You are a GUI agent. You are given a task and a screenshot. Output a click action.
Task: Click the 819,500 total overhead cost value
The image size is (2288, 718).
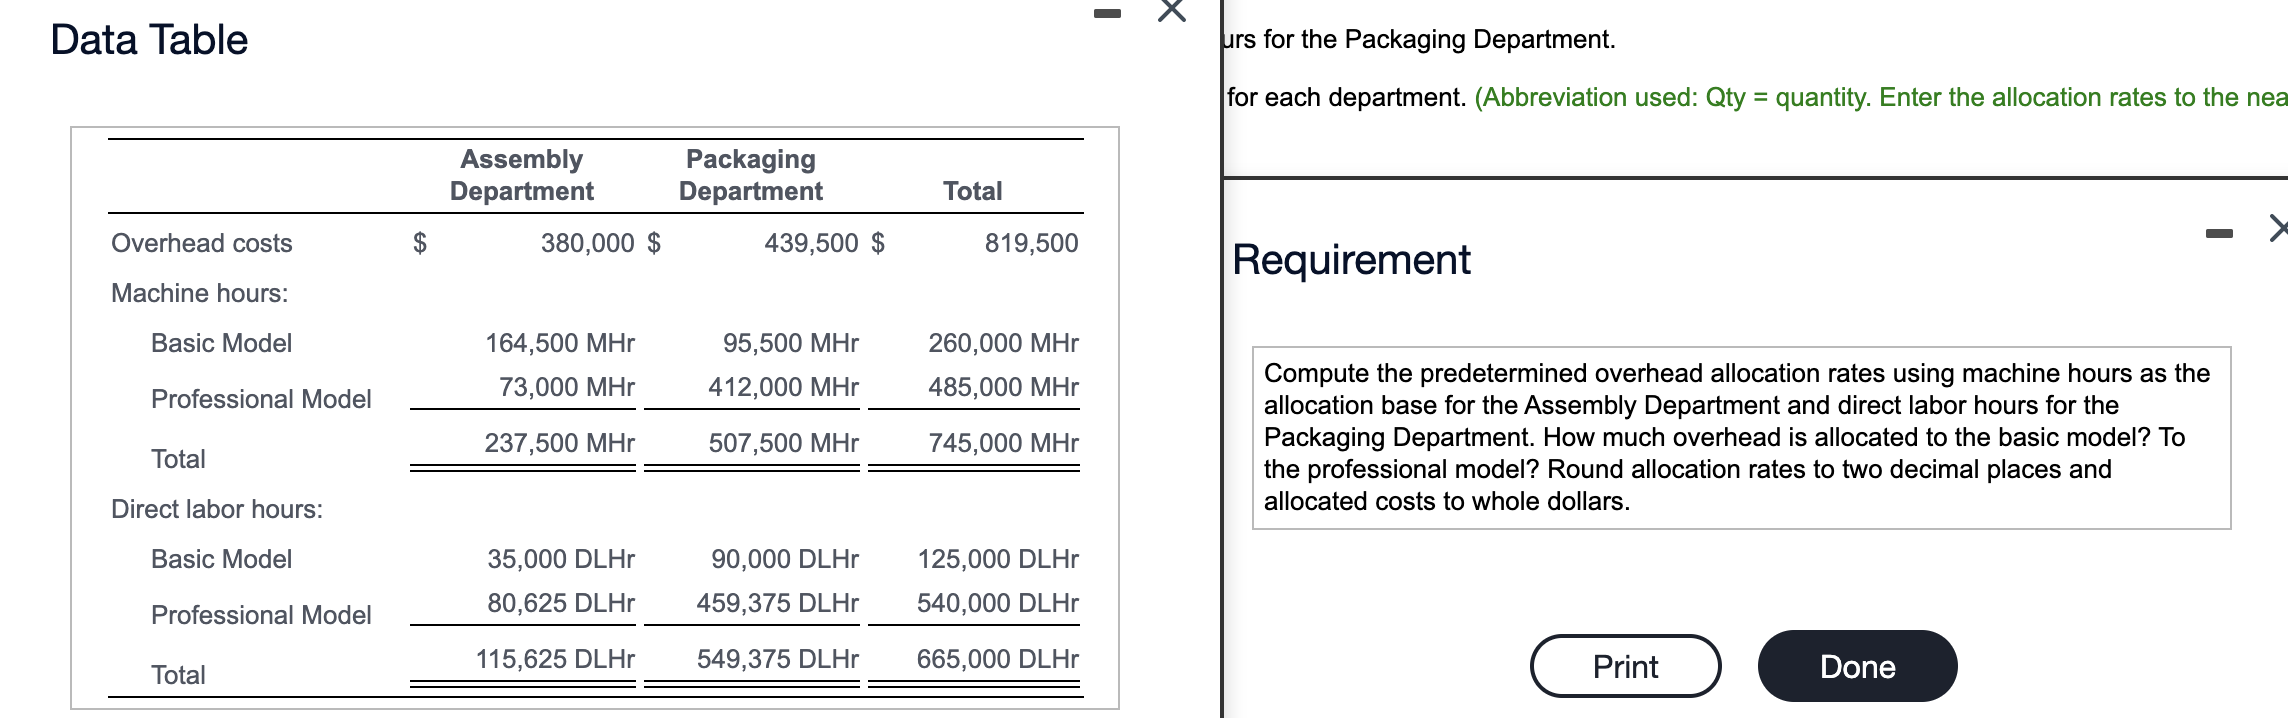point(1031,243)
